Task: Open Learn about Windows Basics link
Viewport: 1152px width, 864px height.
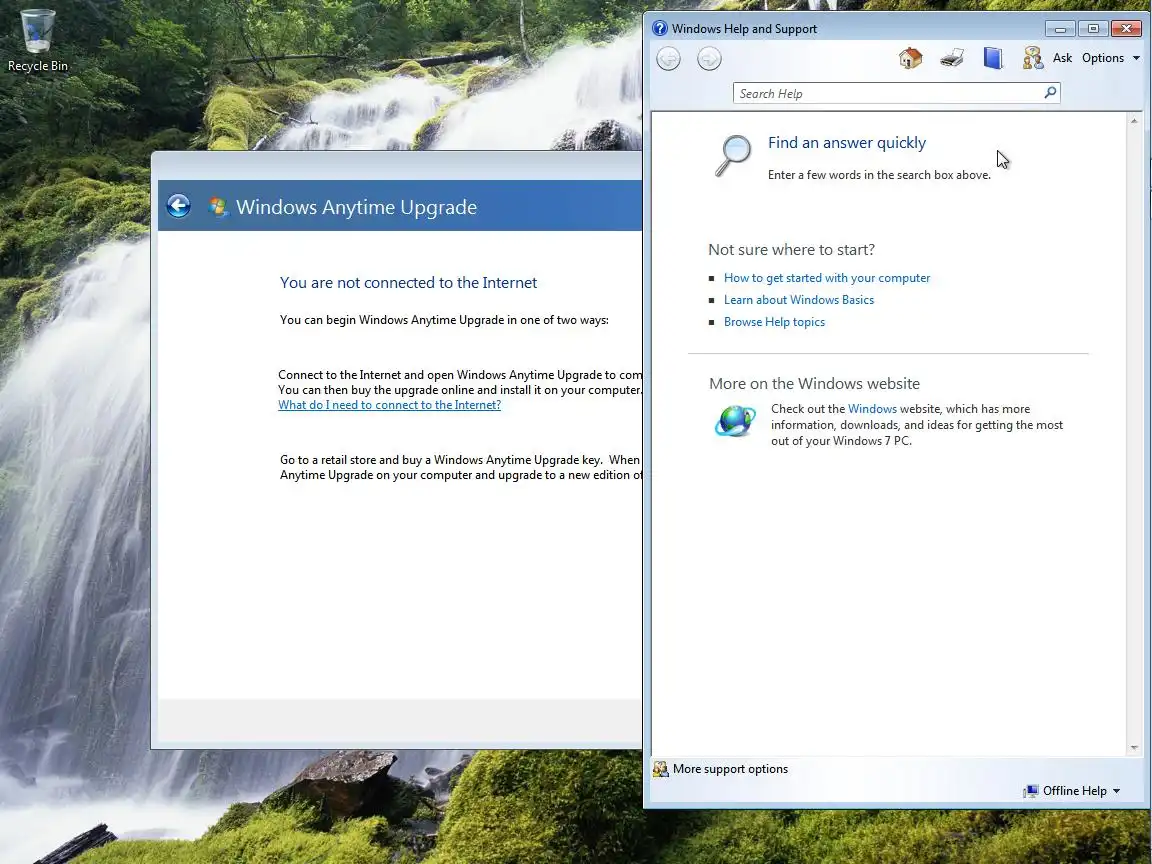Action: pyautogui.click(x=799, y=300)
